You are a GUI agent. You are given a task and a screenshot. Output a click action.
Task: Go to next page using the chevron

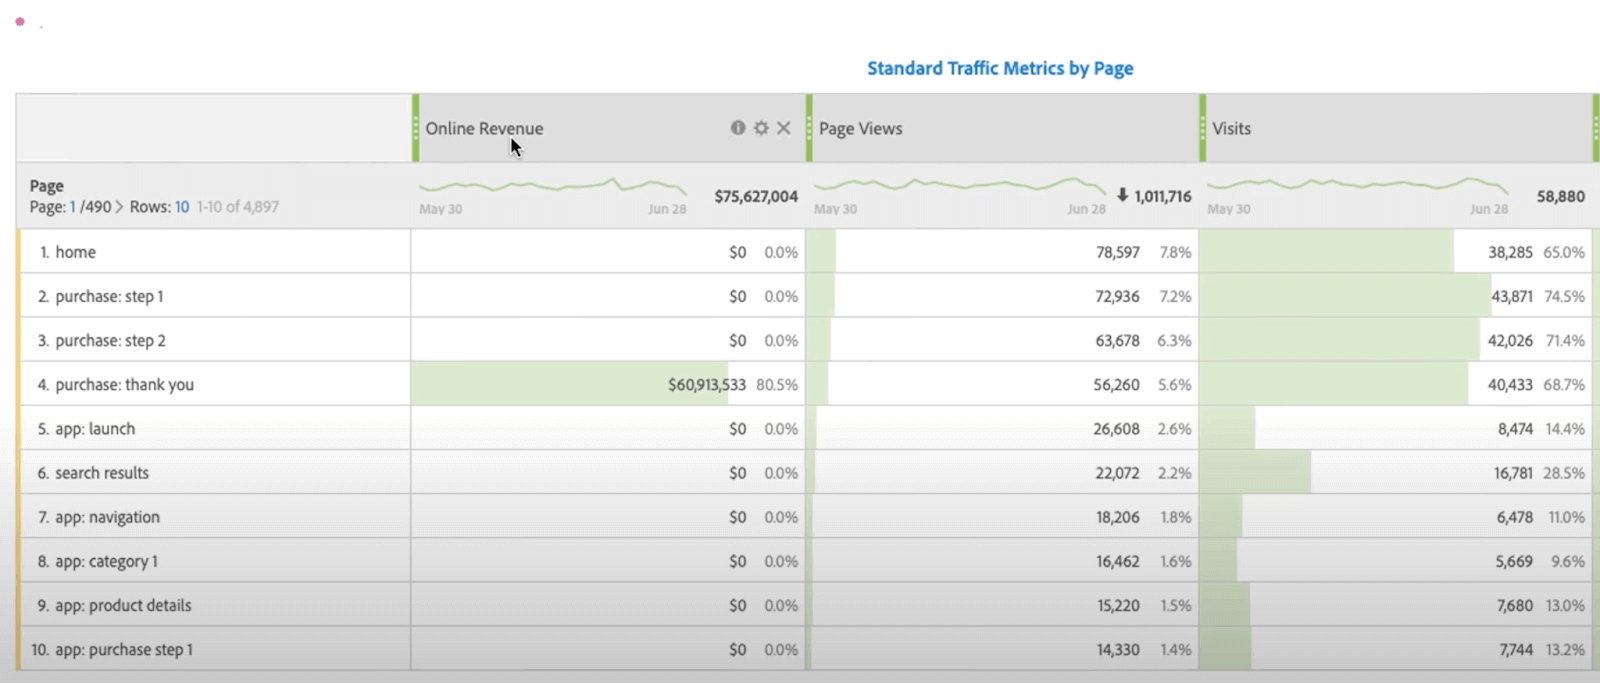(x=120, y=207)
